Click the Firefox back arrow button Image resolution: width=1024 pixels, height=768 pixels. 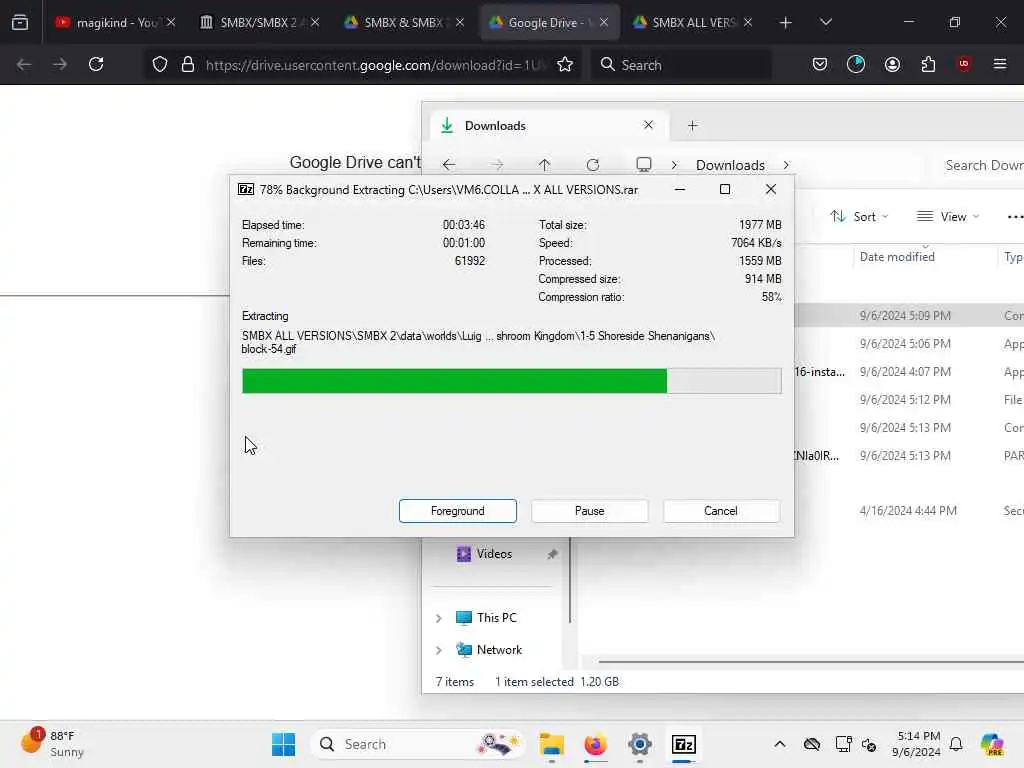(24, 64)
